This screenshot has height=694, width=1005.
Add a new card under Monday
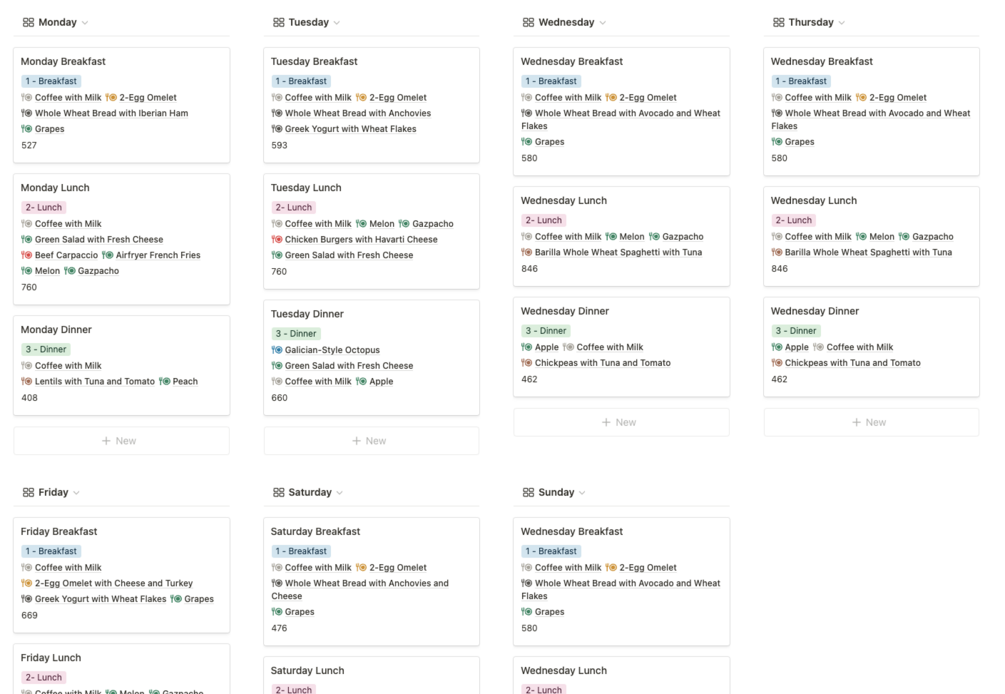(121, 441)
